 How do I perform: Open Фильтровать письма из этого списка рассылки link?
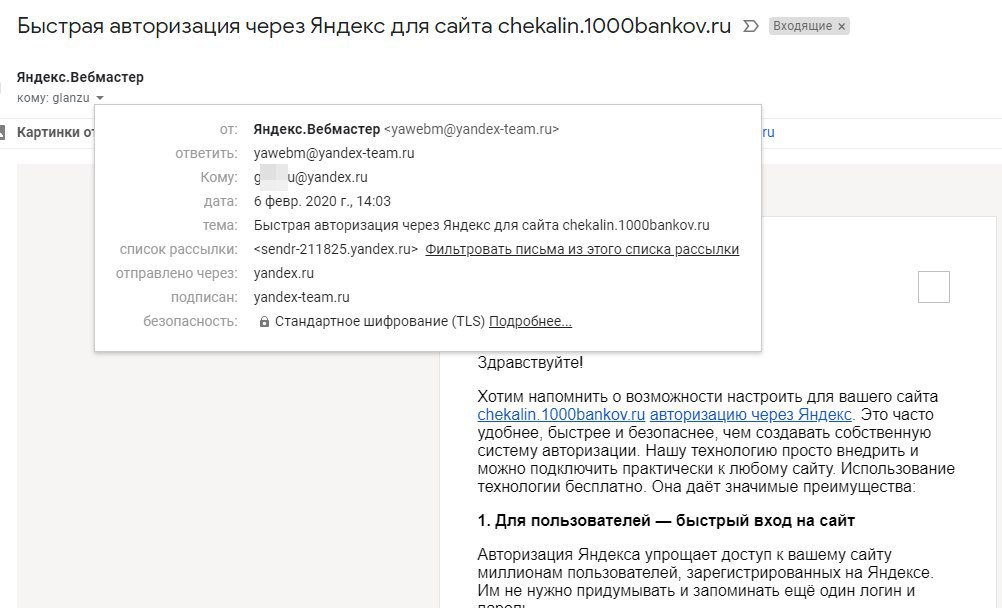[582, 249]
